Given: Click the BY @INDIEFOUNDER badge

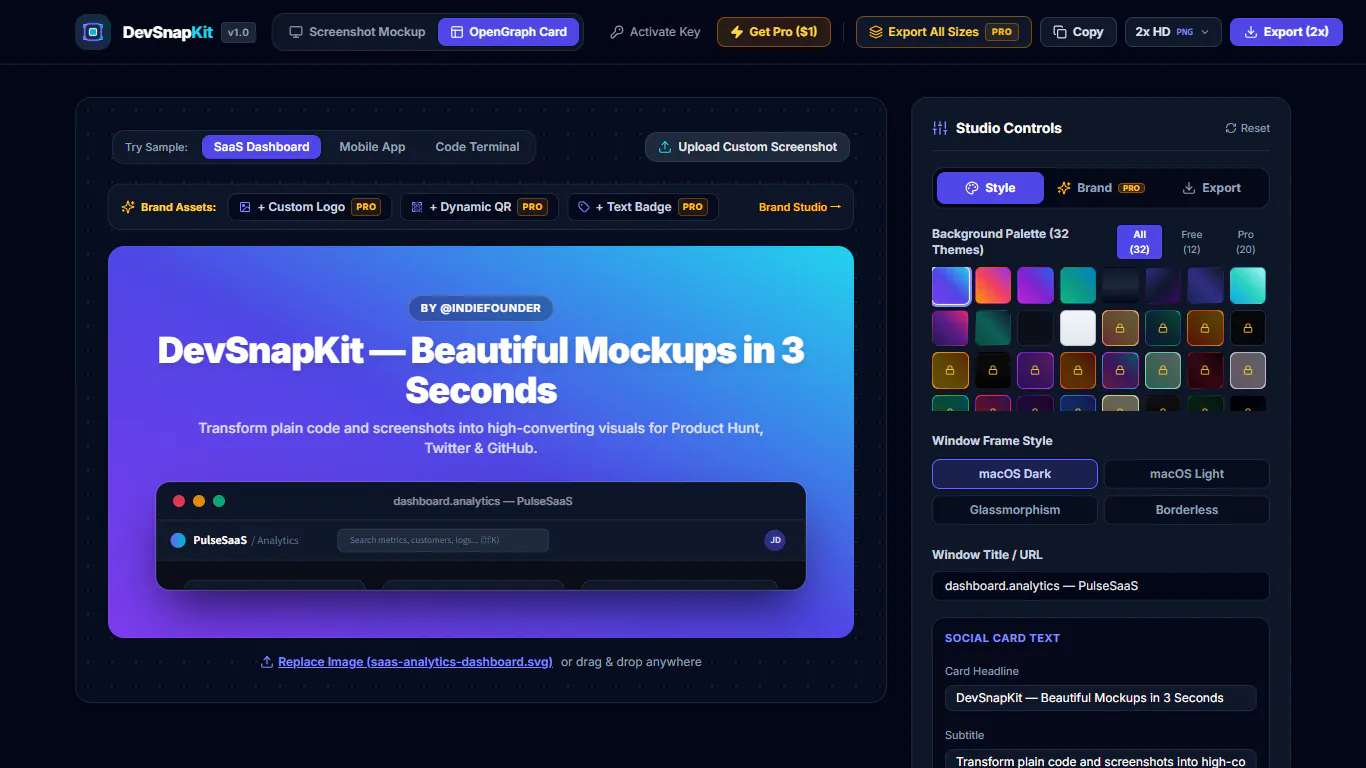Looking at the screenshot, I should click(x=481, y=308).
